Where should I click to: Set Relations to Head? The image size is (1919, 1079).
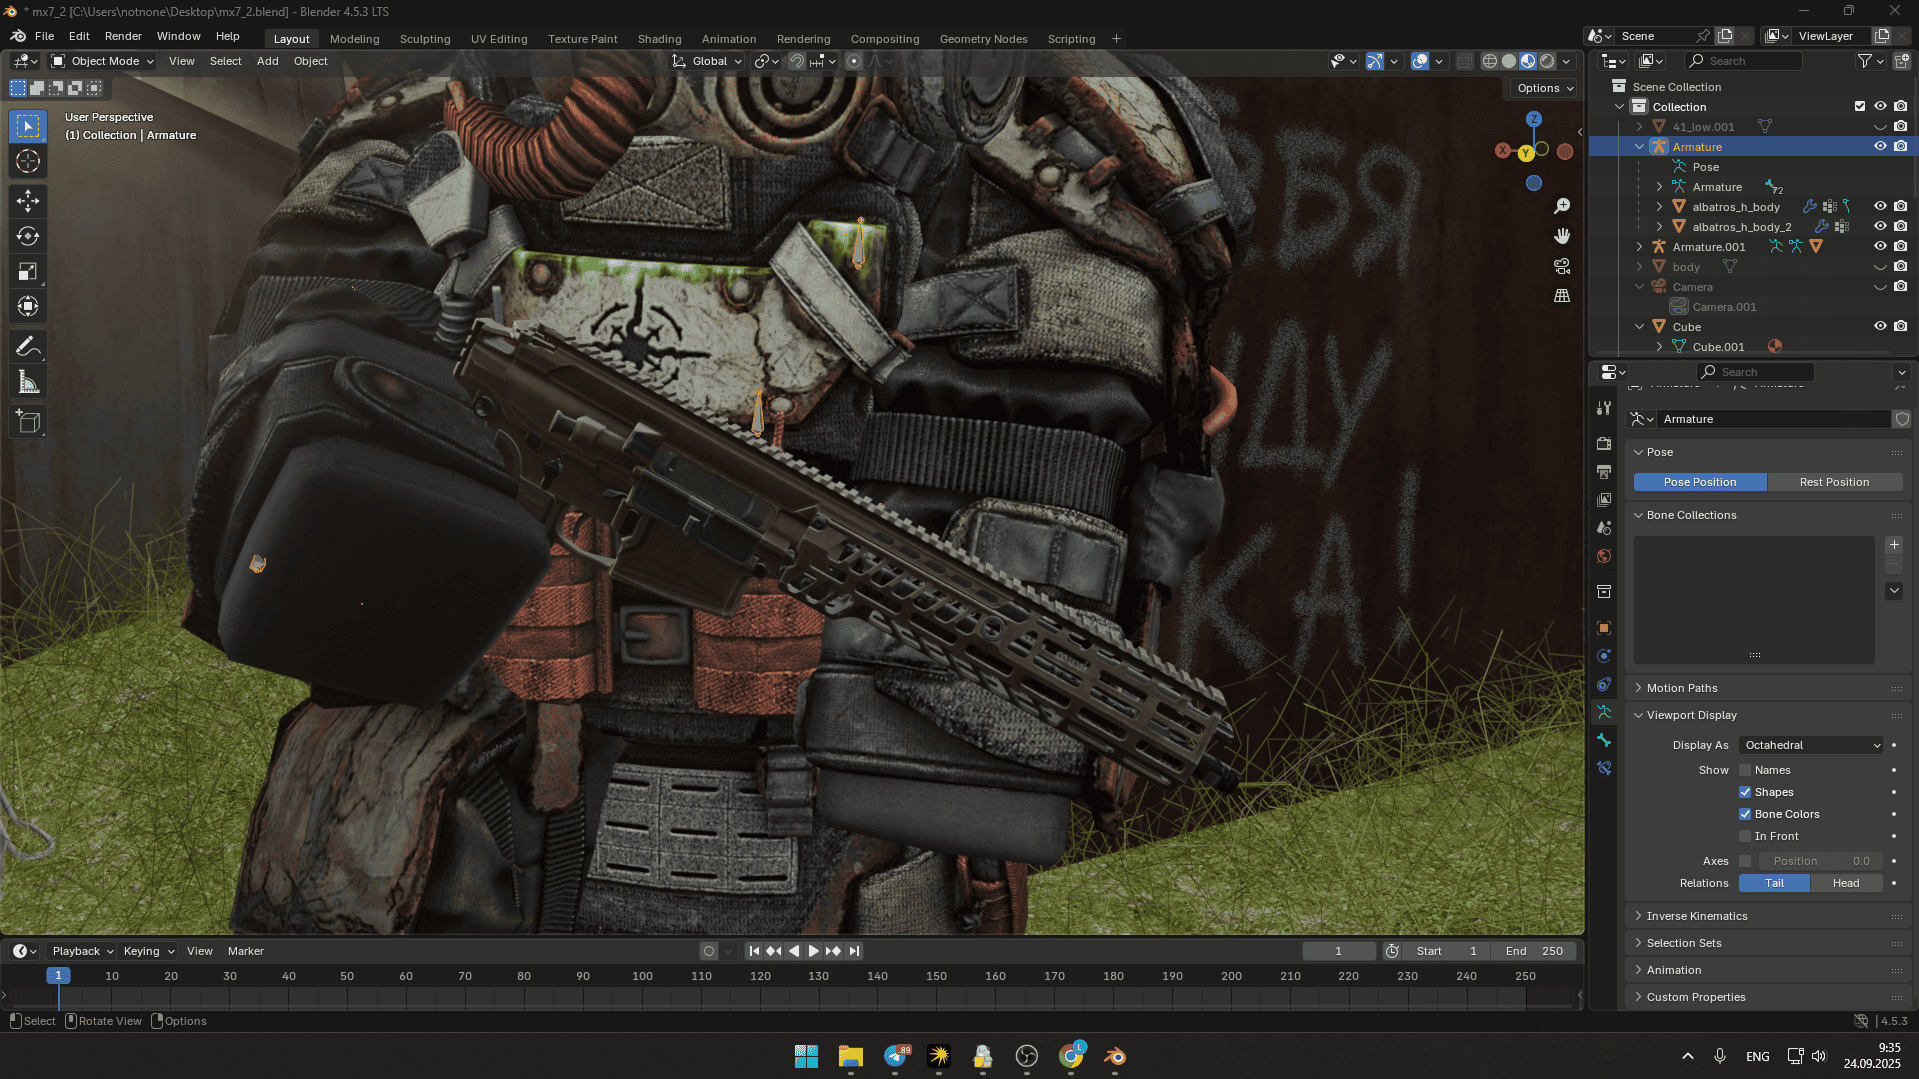(x=1846, y=883)
